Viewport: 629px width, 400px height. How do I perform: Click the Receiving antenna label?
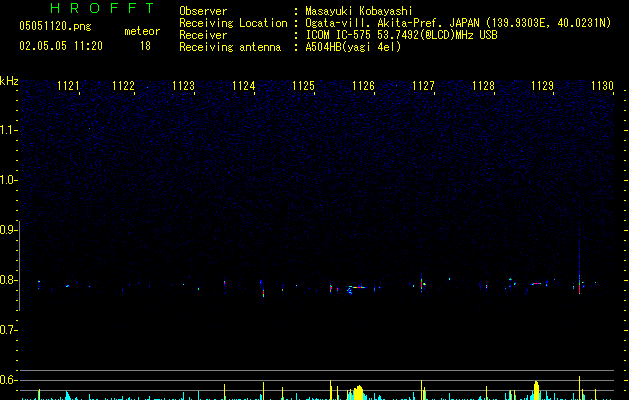230,47
